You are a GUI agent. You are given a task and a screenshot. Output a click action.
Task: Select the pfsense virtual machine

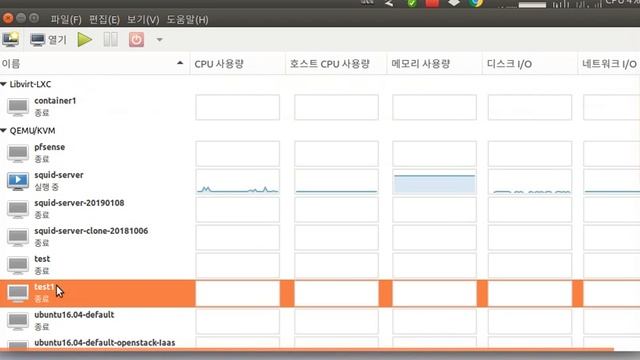320,153
